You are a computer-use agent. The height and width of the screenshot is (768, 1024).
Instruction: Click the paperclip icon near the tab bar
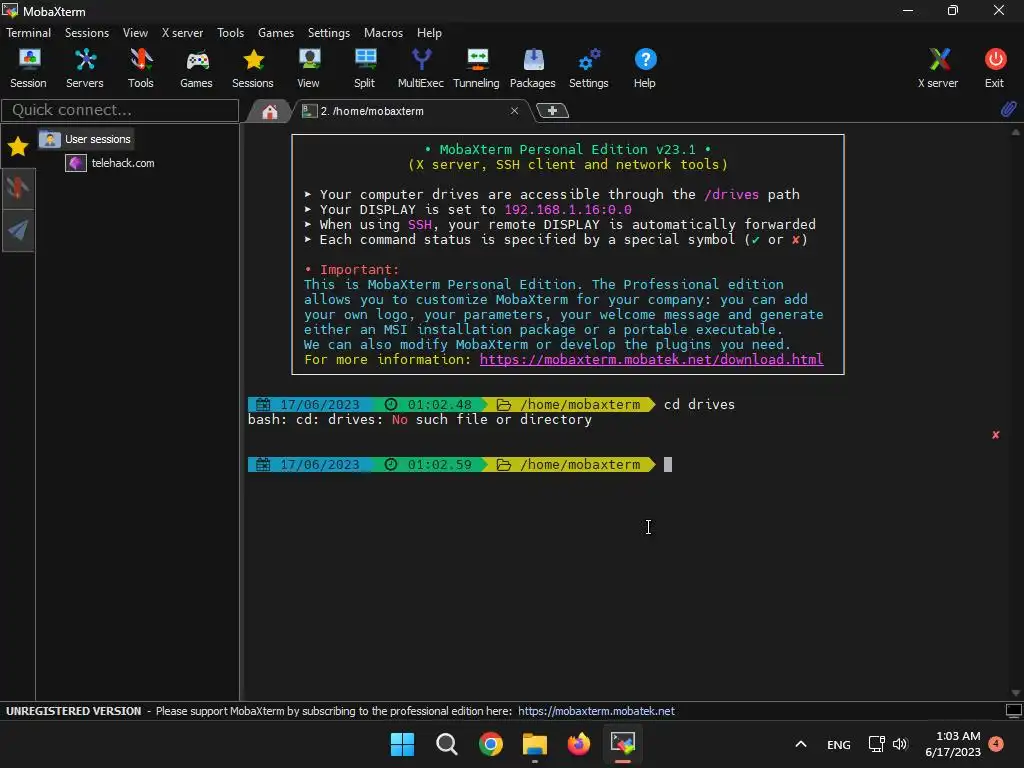(x=1008, y=109)
